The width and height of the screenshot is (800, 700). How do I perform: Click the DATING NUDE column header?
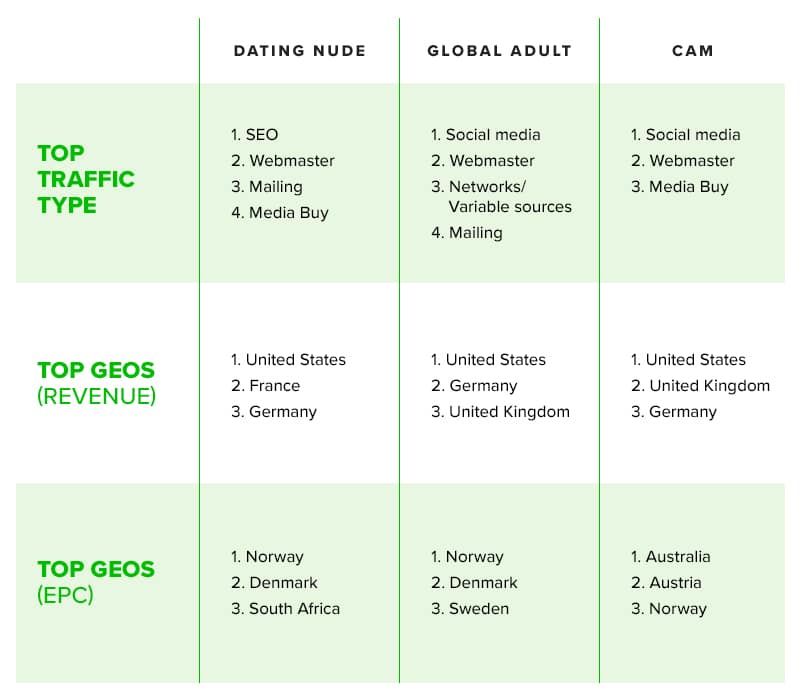(x=299, y=51)
